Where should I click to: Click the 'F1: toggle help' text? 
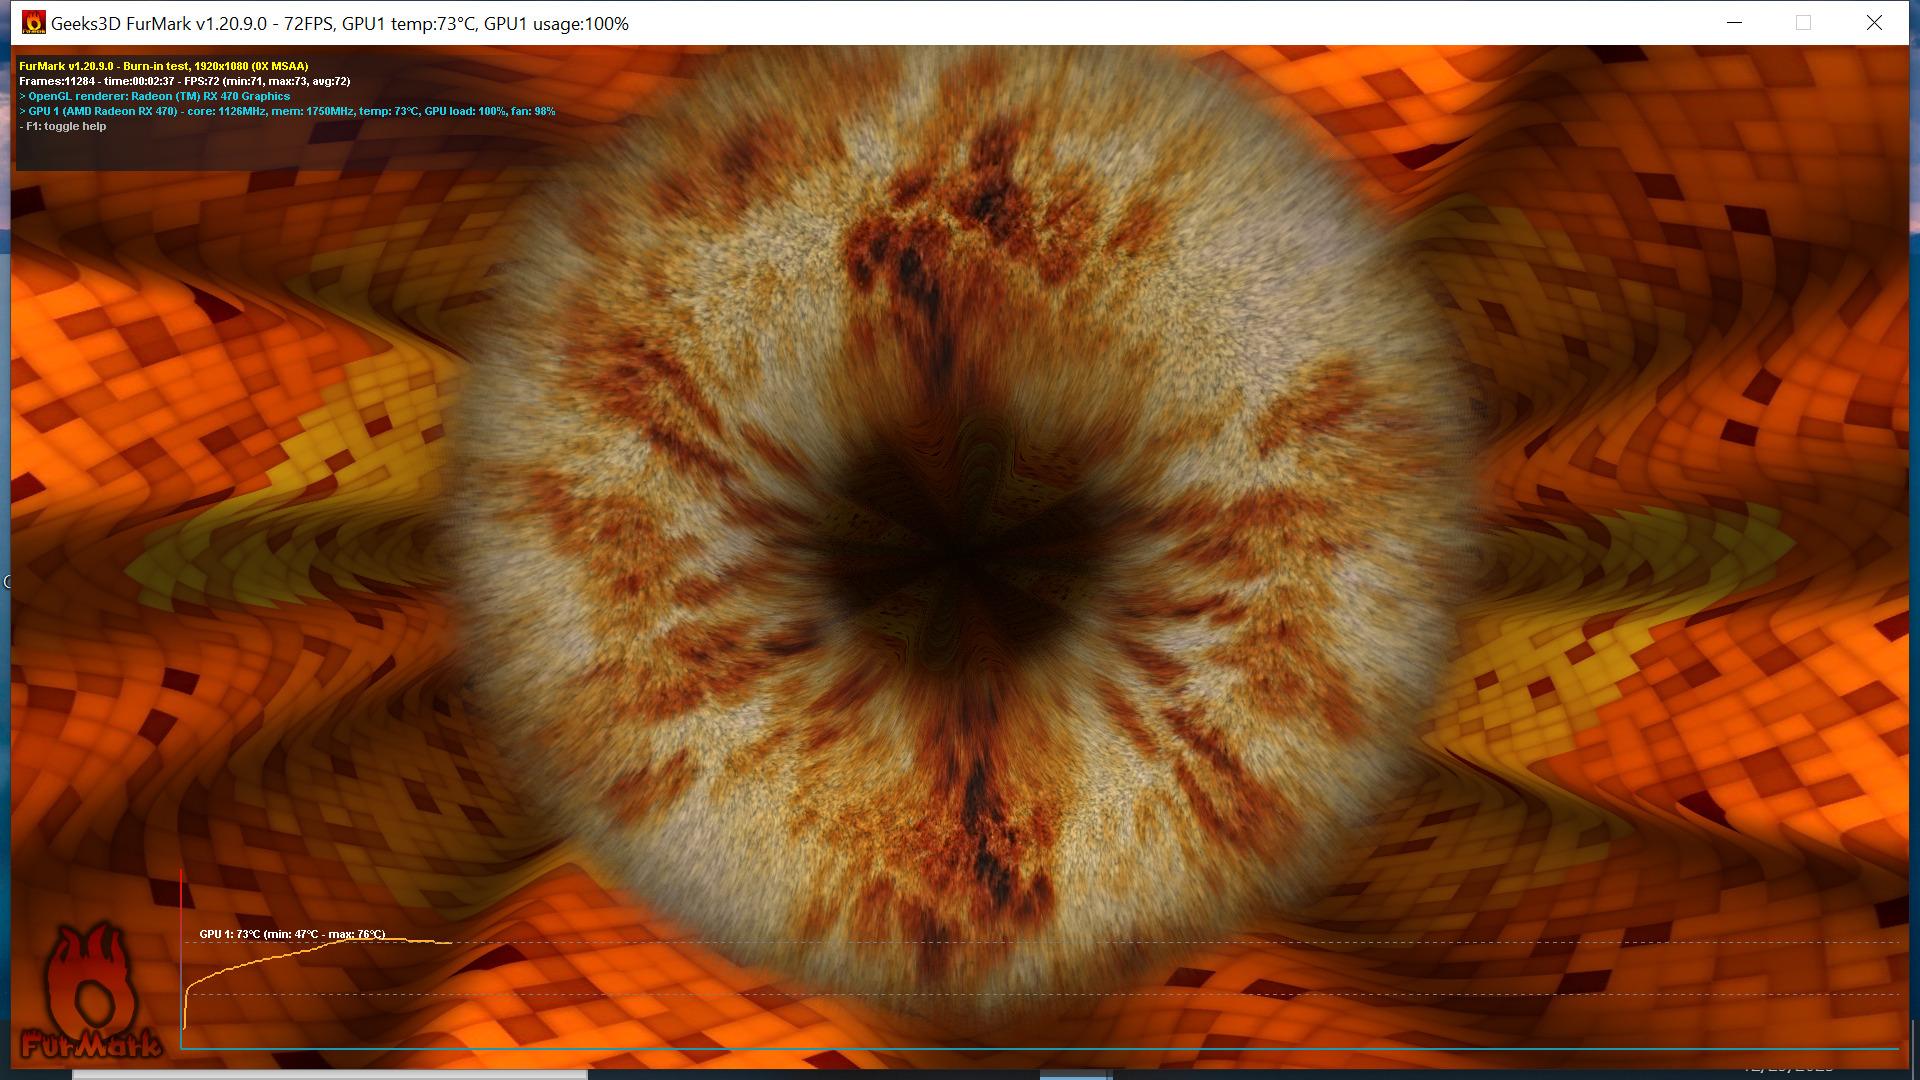pos(65,126)
